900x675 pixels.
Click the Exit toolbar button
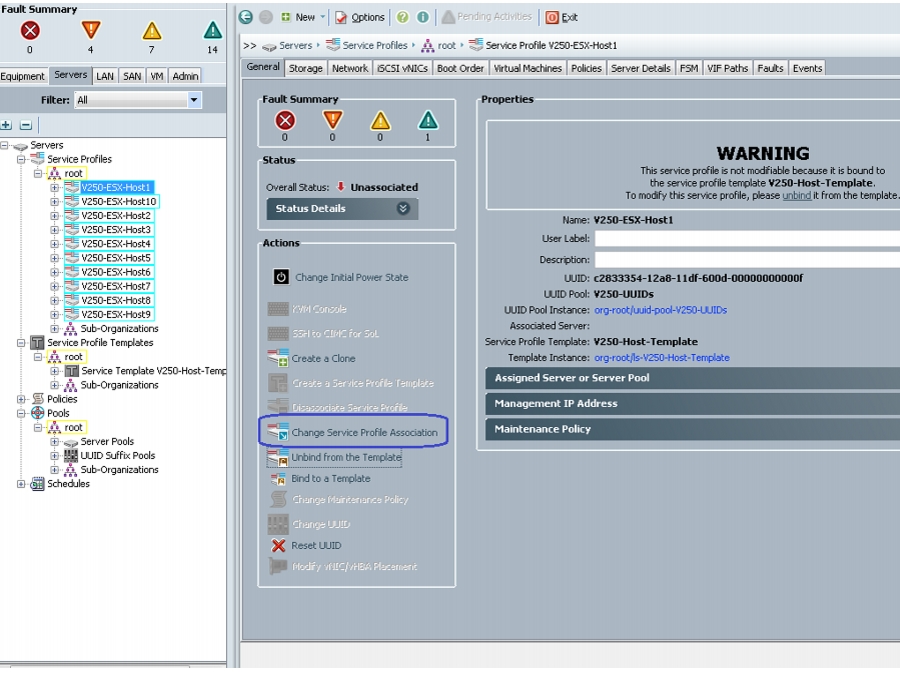[x=561, y=17]
